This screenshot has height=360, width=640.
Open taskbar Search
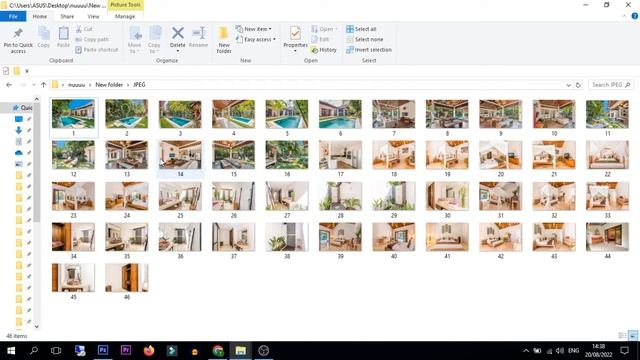[34, 351]
